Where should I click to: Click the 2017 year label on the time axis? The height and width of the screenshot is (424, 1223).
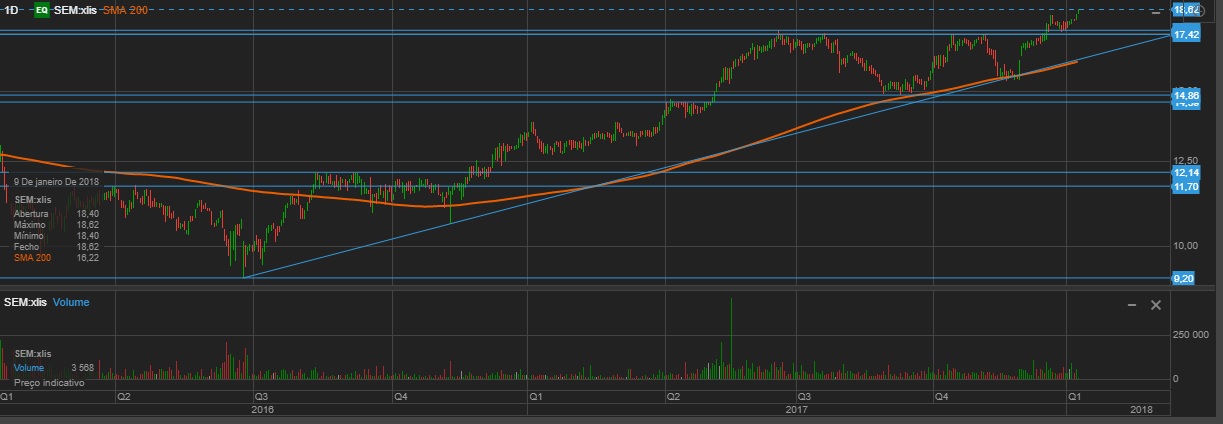[797, 410]
